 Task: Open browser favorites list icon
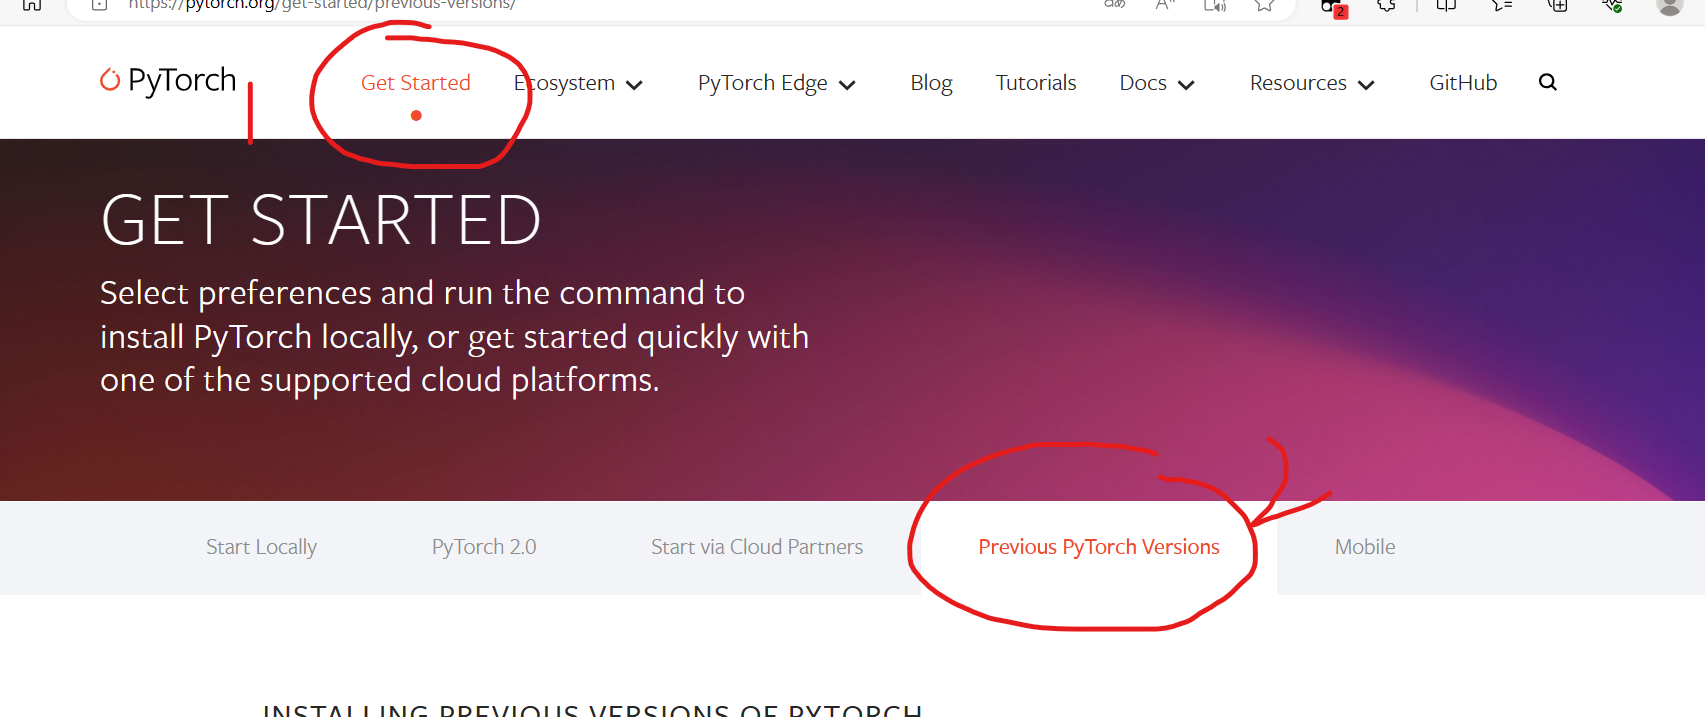[x=1502, y=5]
